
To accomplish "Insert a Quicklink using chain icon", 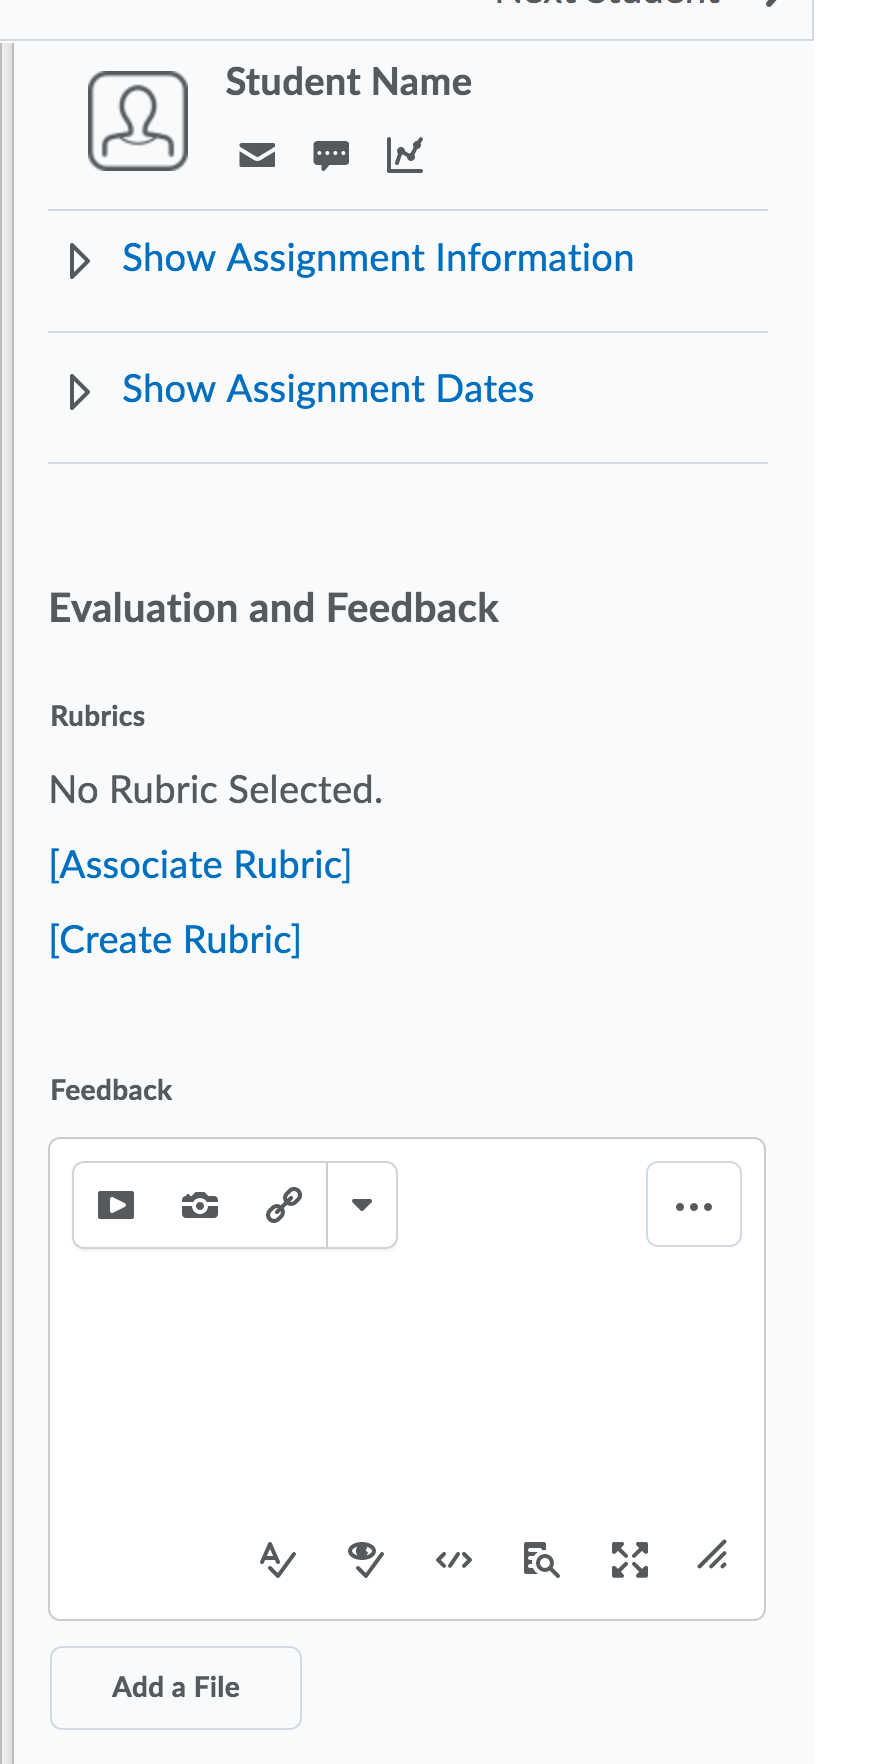I will (x=284, y=1205).
